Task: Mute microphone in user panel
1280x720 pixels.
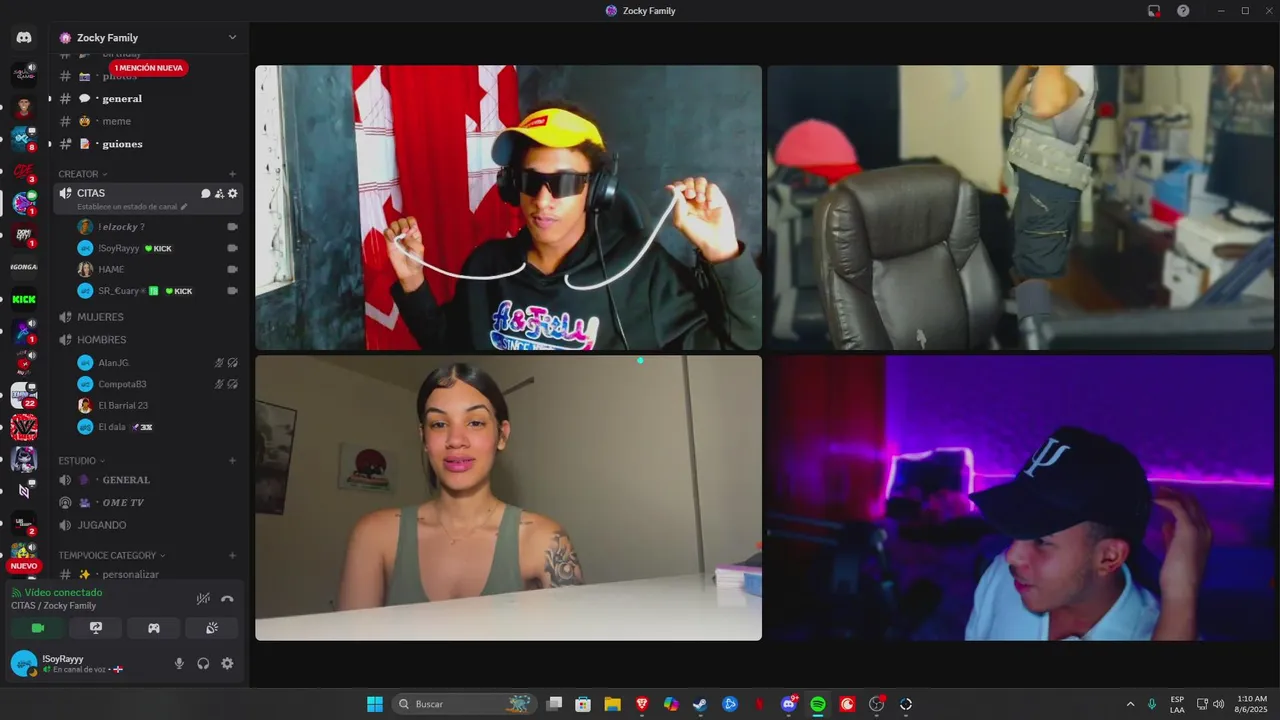Action: tap(179, 663)
